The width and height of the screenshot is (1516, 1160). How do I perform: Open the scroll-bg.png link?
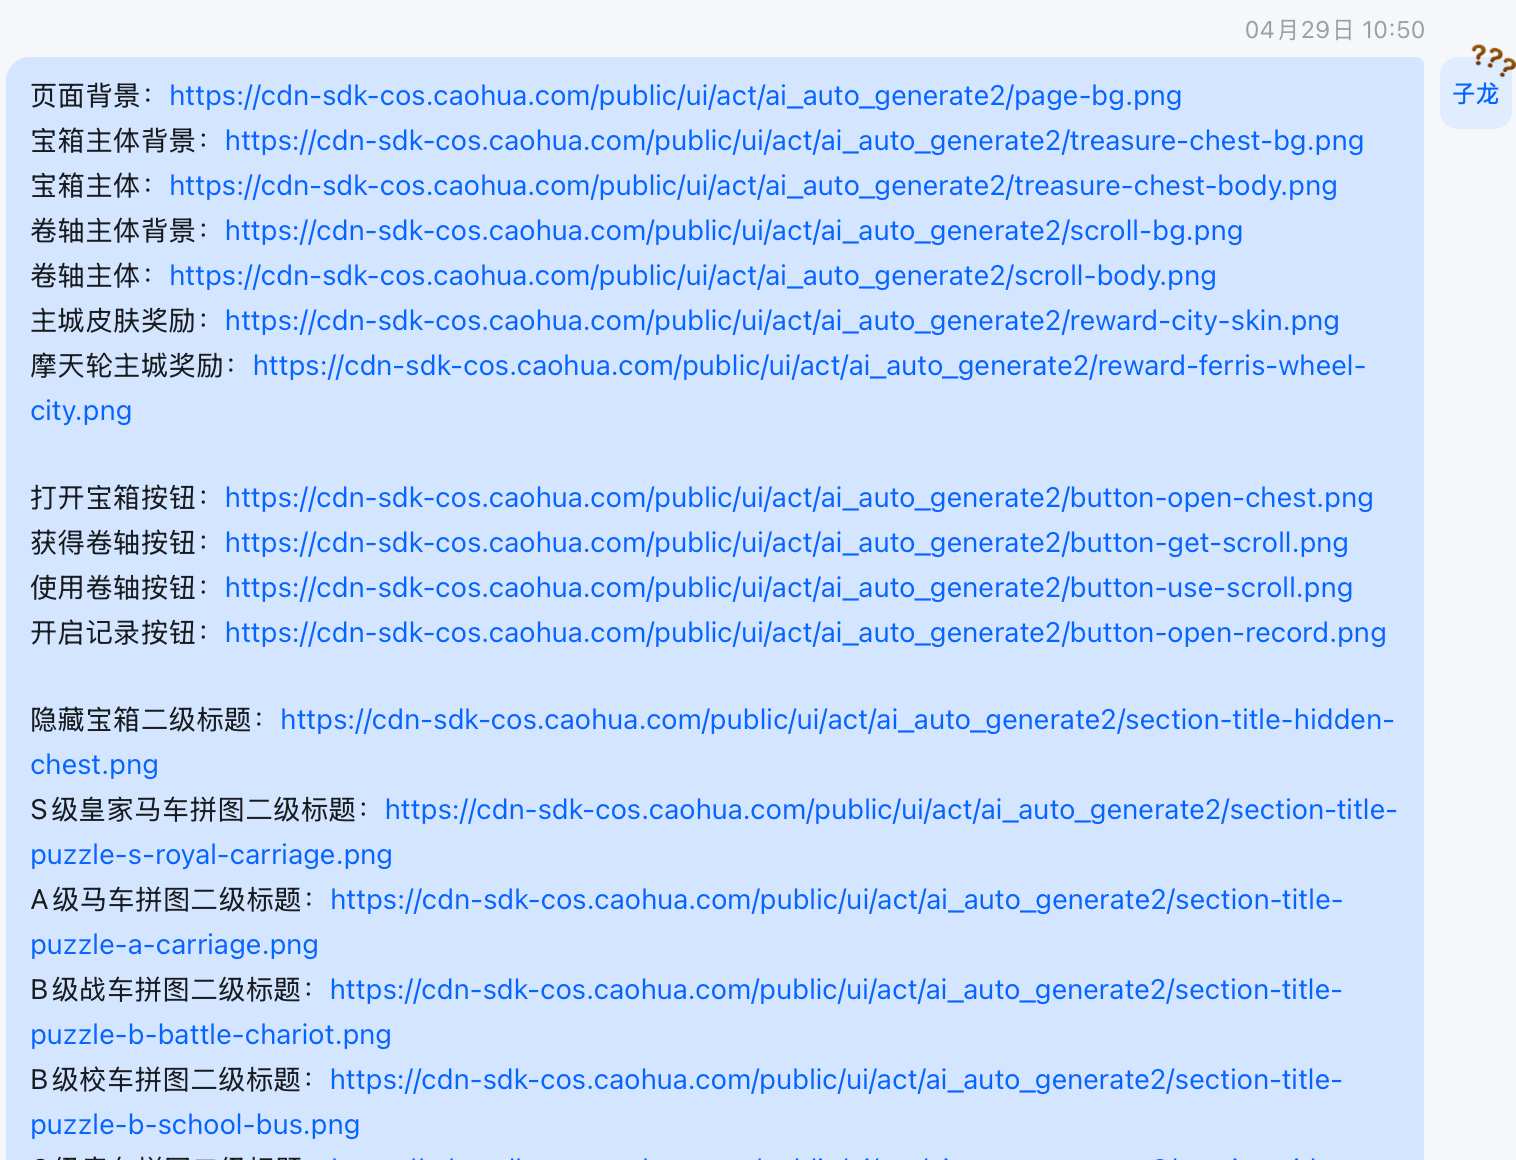(734, 231)
